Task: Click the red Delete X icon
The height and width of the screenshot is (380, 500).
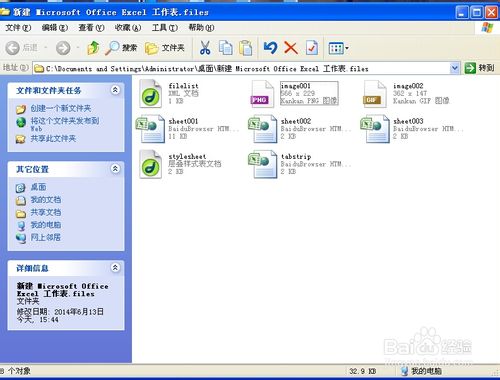Action: [291, 48]
